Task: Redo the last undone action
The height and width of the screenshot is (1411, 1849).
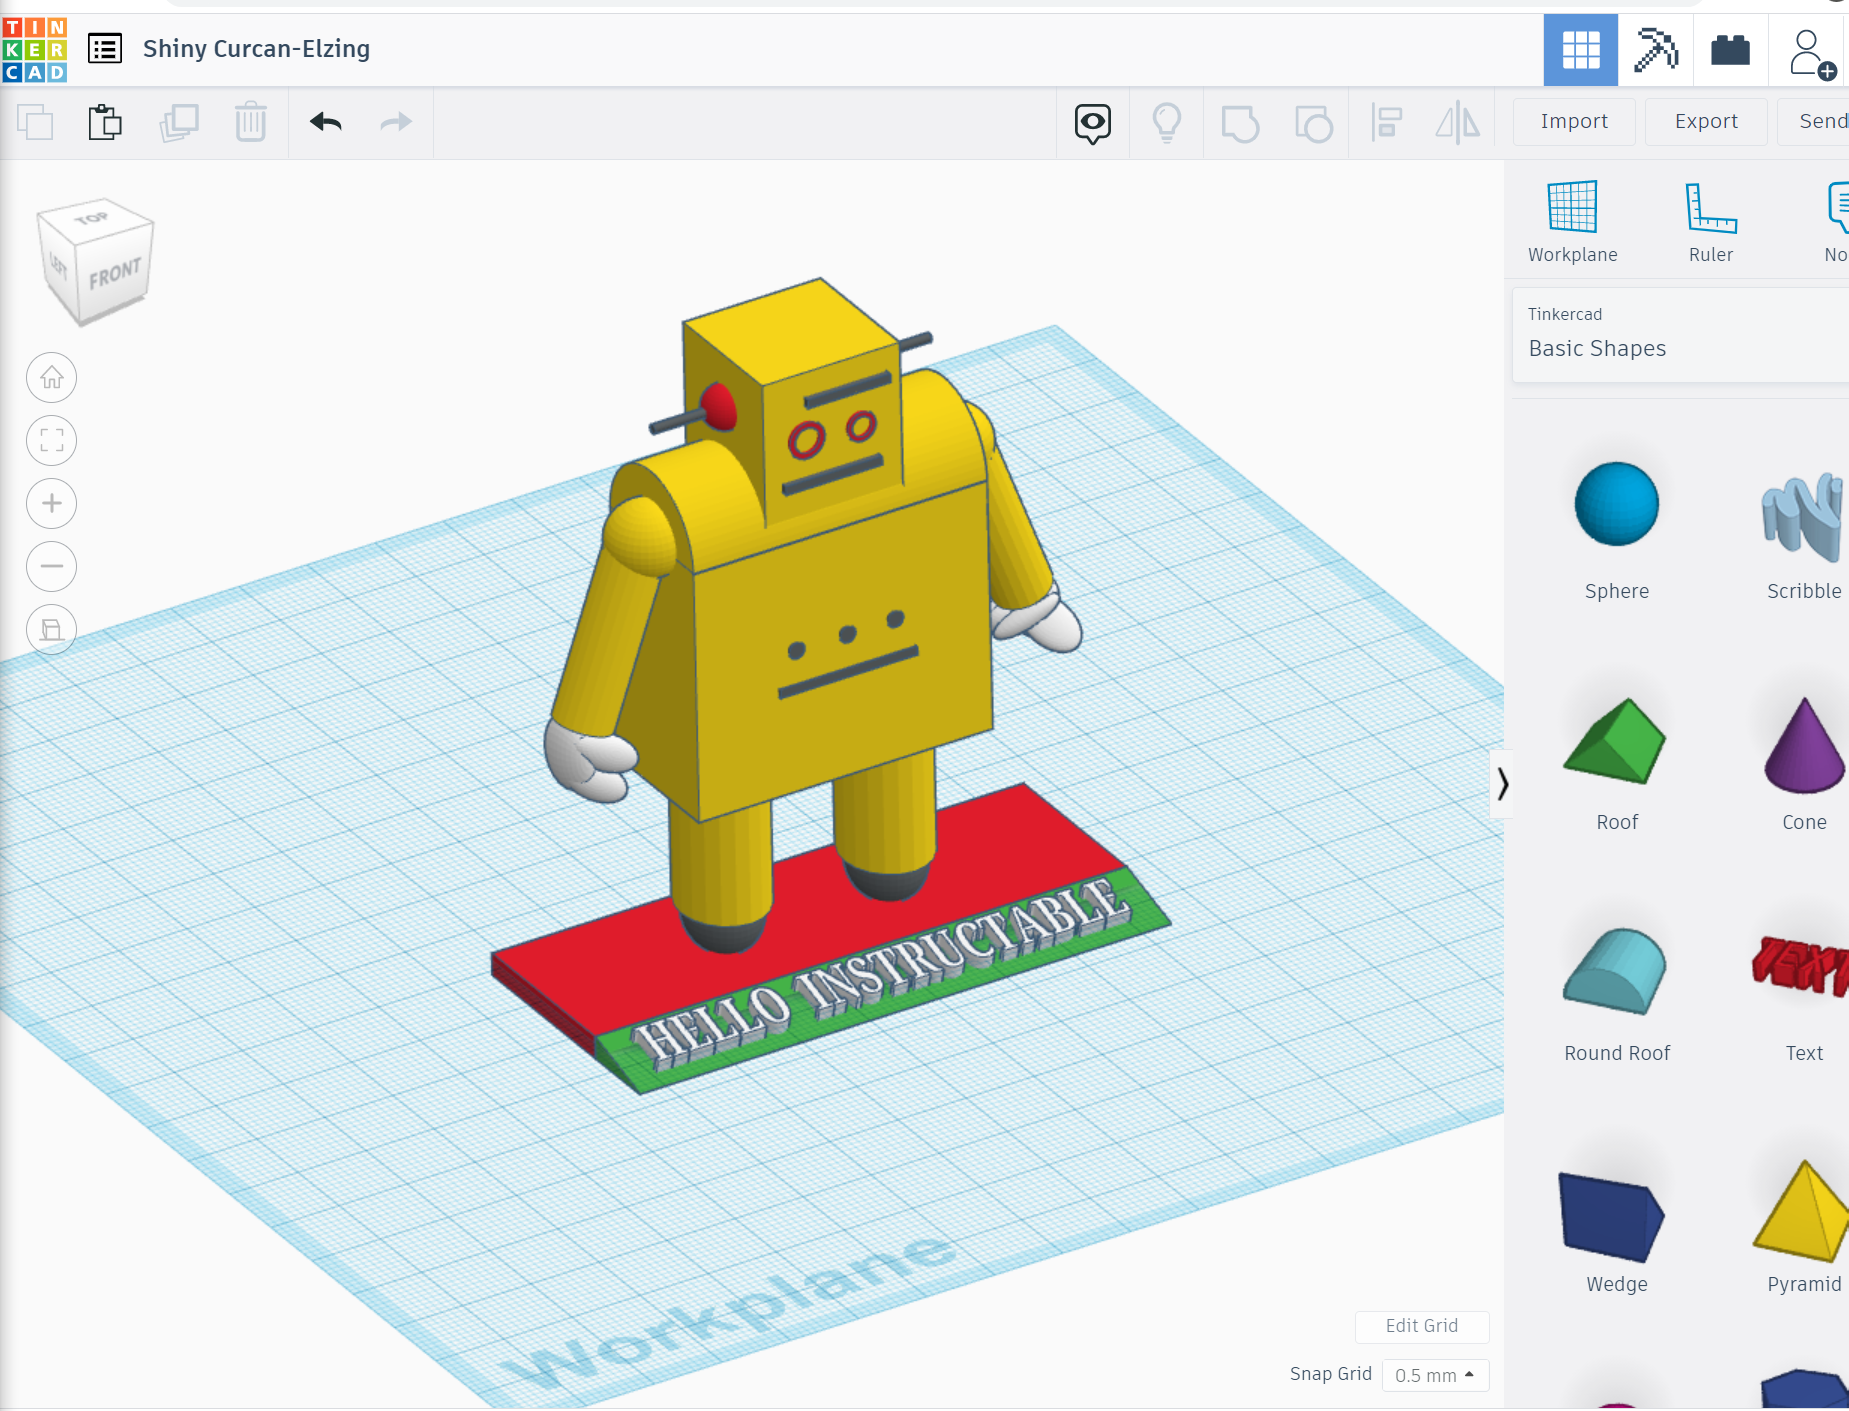Action: tap(396, 122)
